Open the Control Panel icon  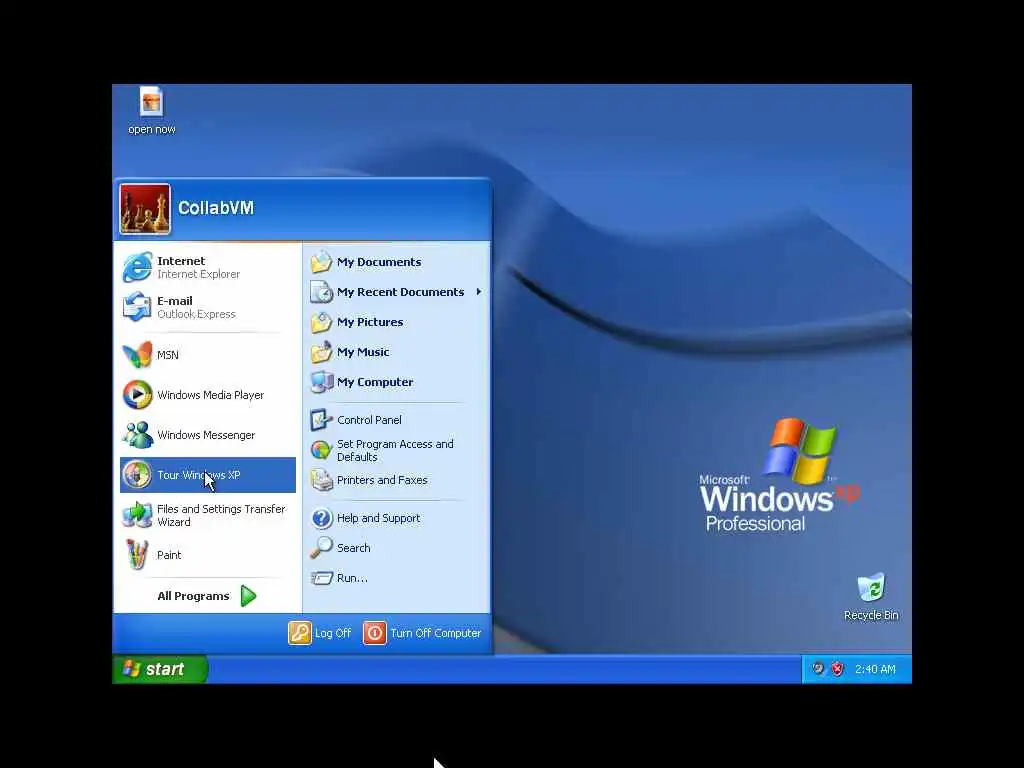(321, 420)
